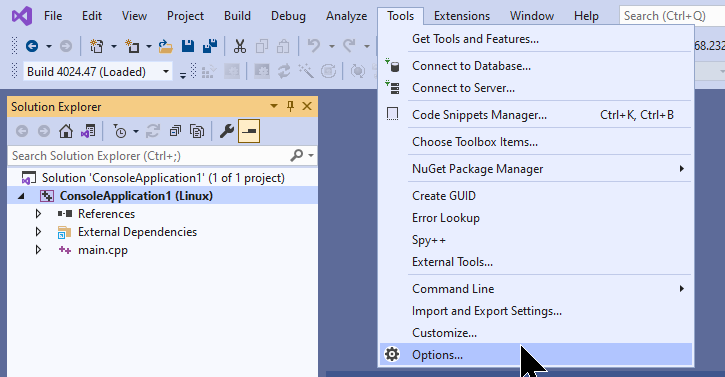This screenshot has width=725, height=377.
Task: Open the Undo history dropdown arrow
Action: point(332,46)
